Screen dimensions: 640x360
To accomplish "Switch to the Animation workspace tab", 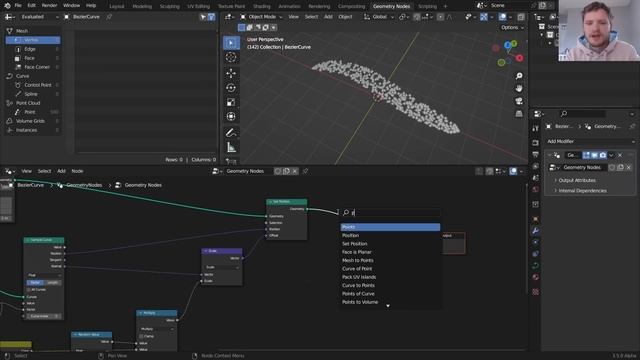I will [x=289, y=7].
